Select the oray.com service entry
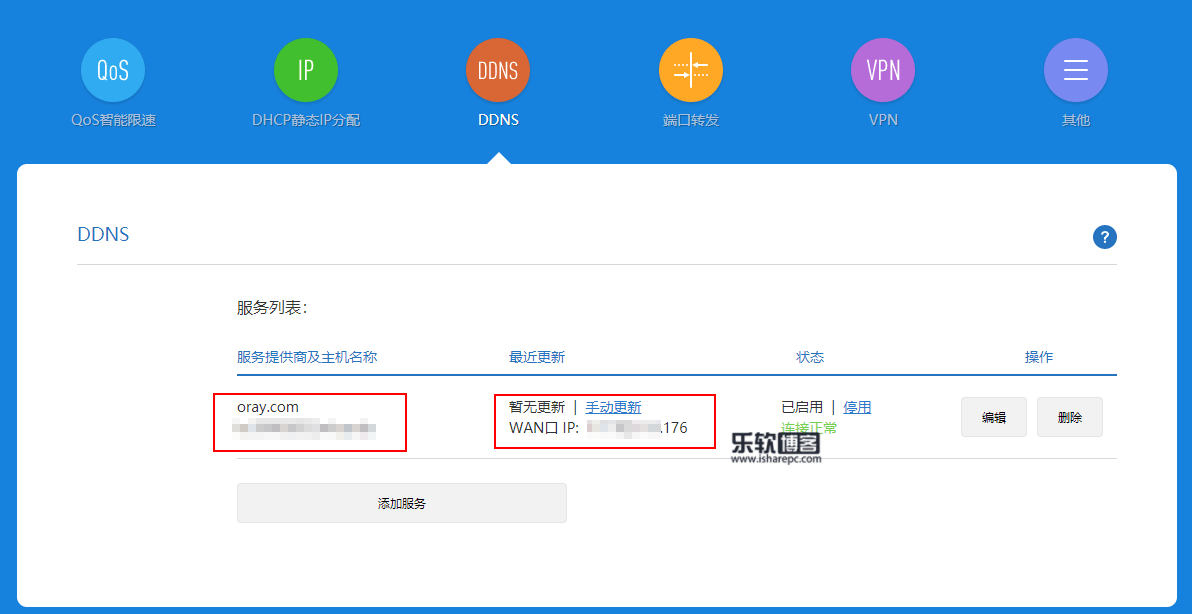Viewport: 1192px width, 614px height. [x=268, y=407]
